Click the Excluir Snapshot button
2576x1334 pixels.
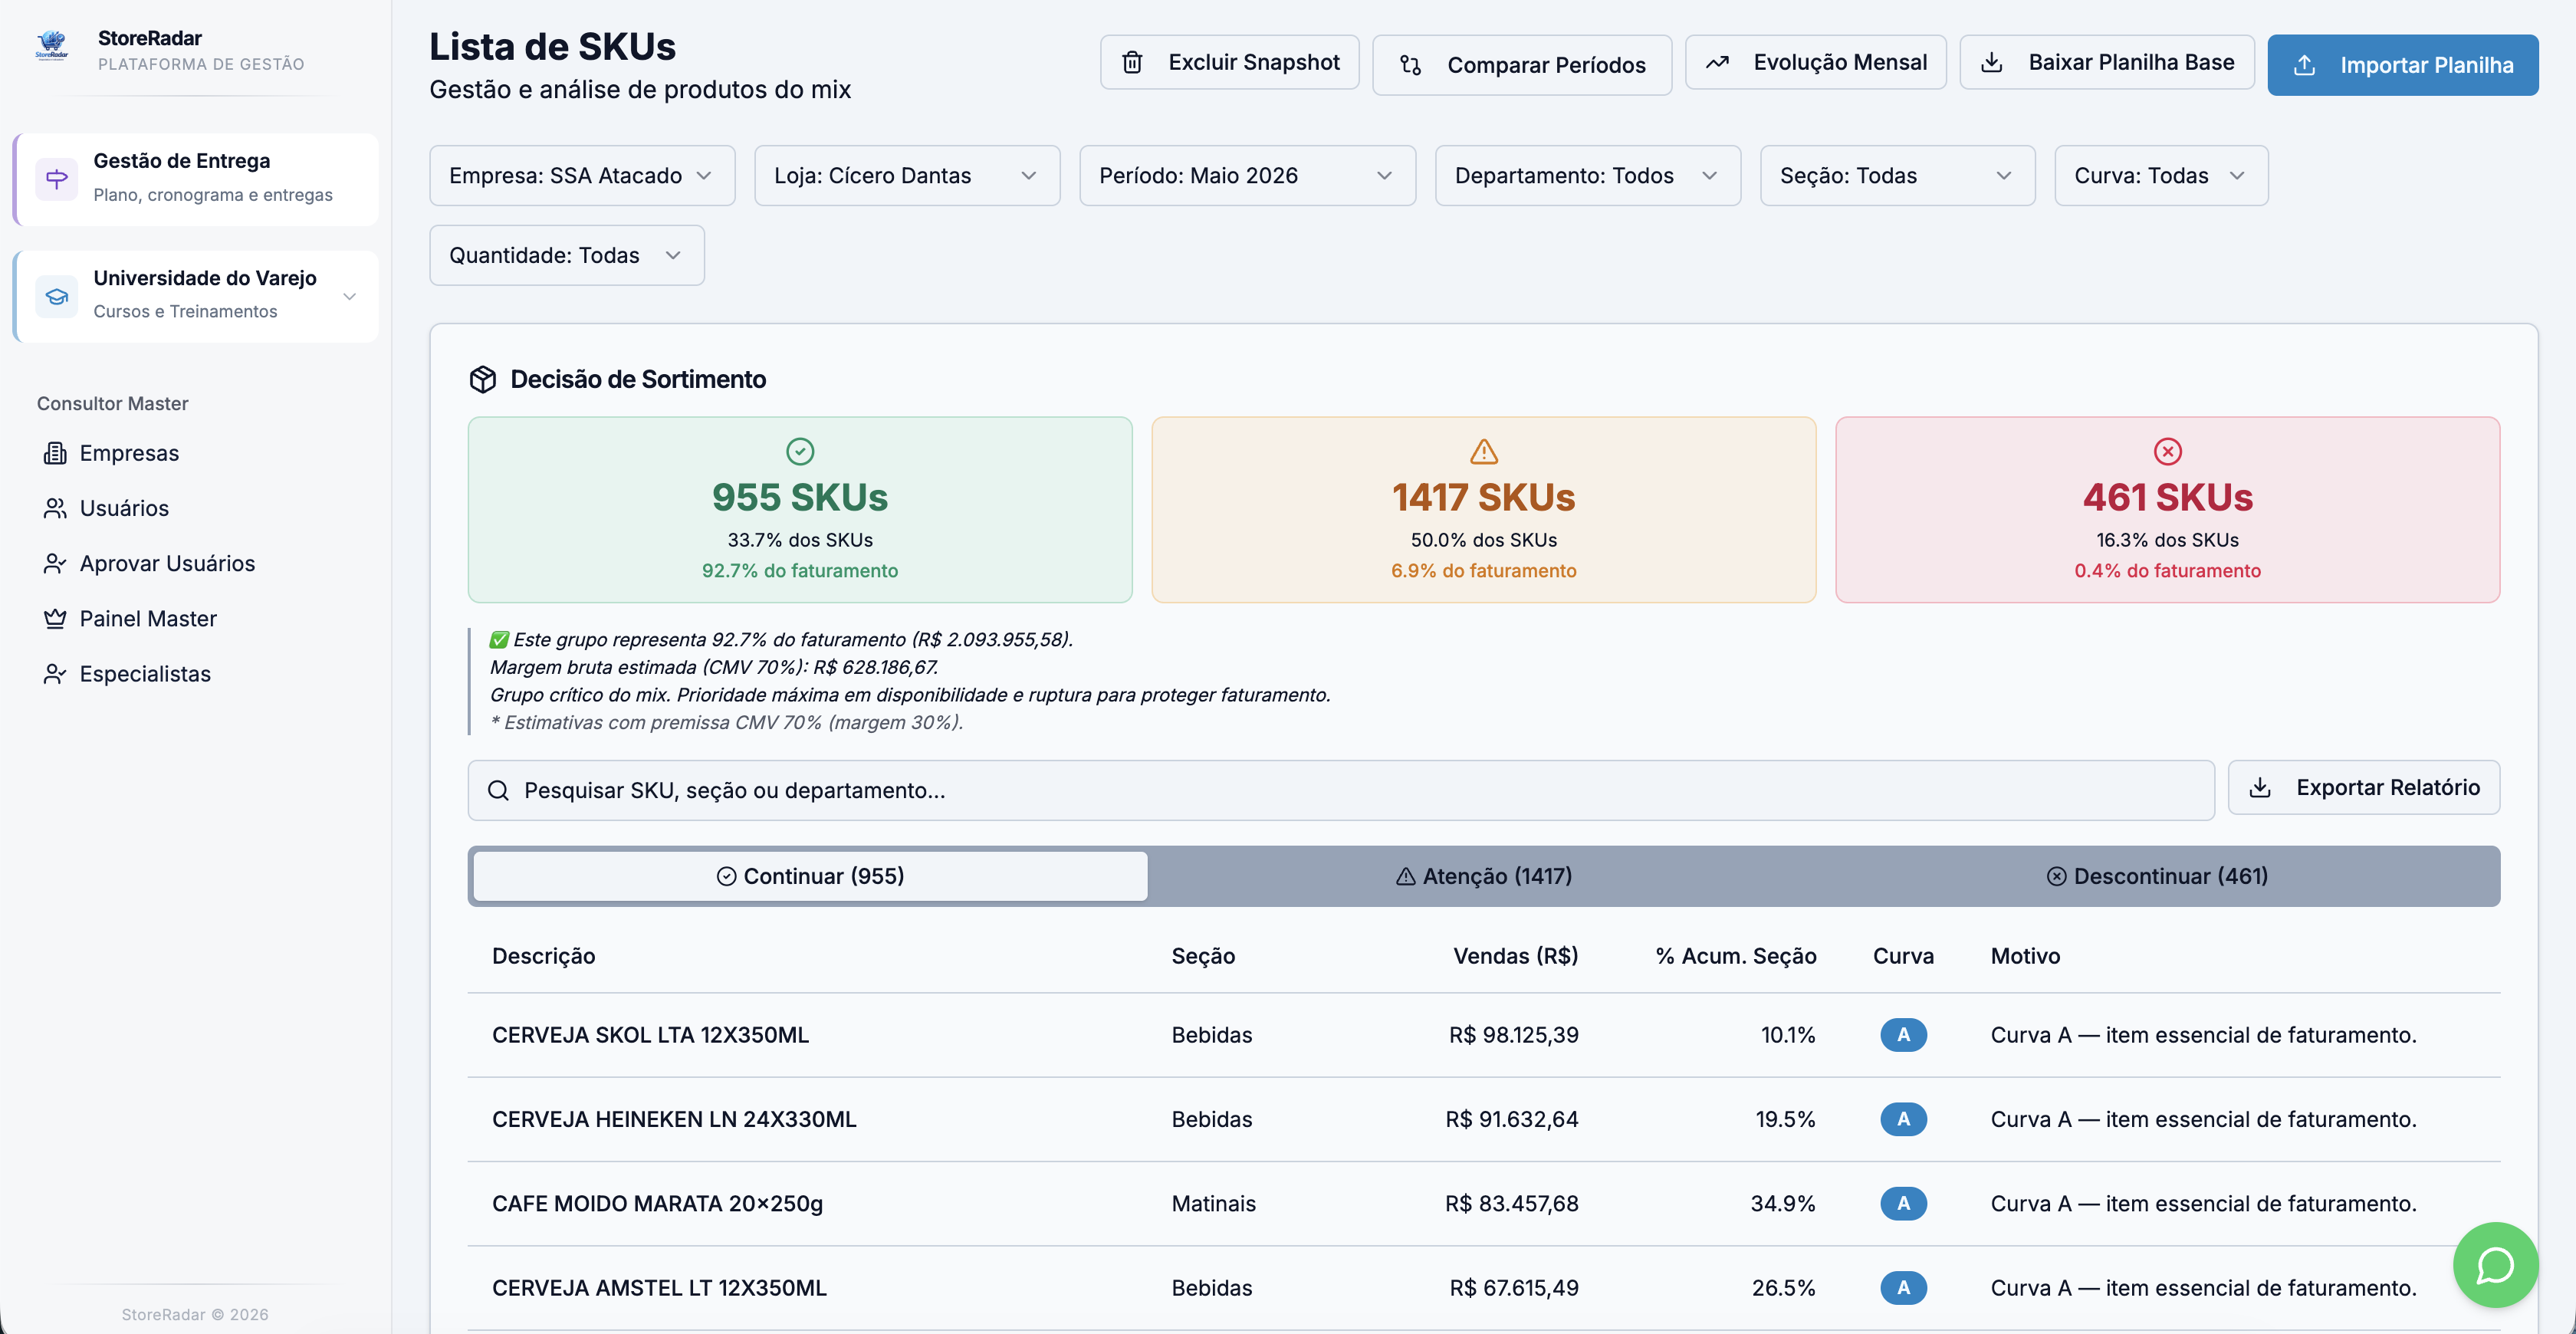coord(1229,62)
